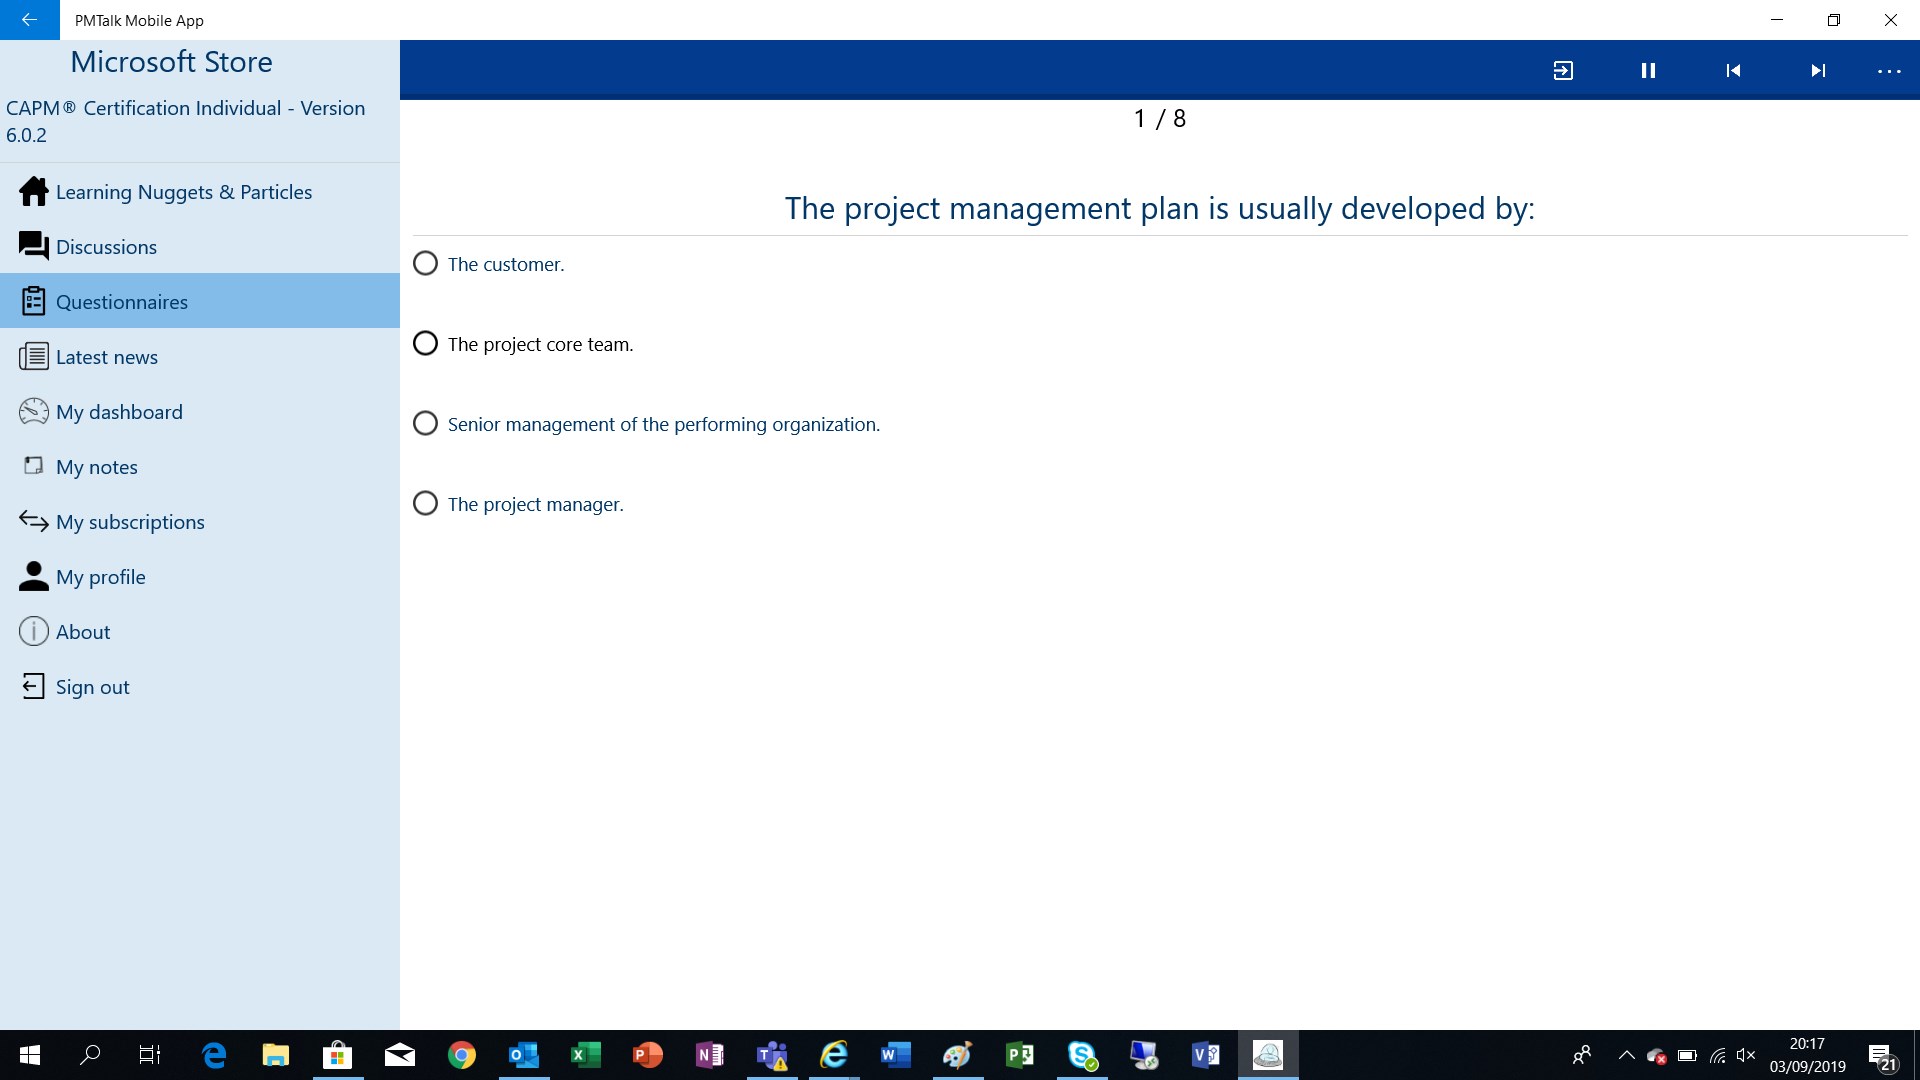Sign out of the app

(92, 687)
